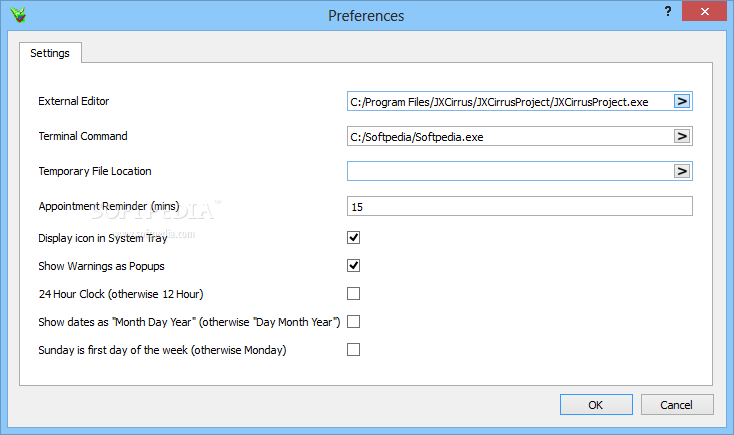Screen dimensions: 734x435
Task: Enable Month Day Year date format
Action: click(x=353, y=322)
